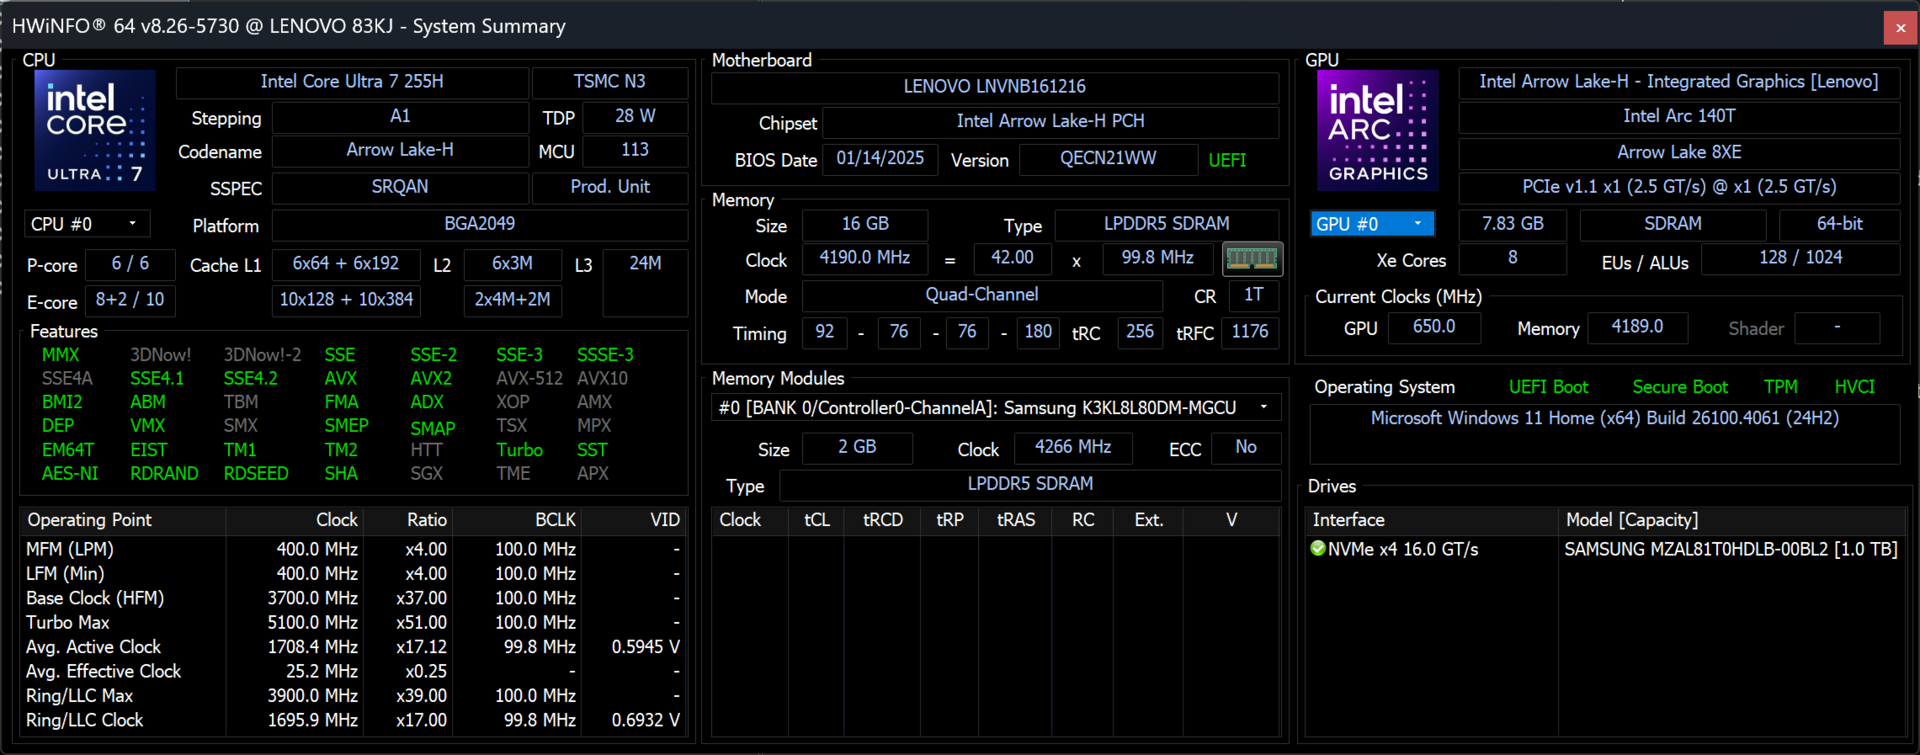1920x755 pixels.
Task: Click the Intel Arc Graphics logo
Action: [1377, 130]
